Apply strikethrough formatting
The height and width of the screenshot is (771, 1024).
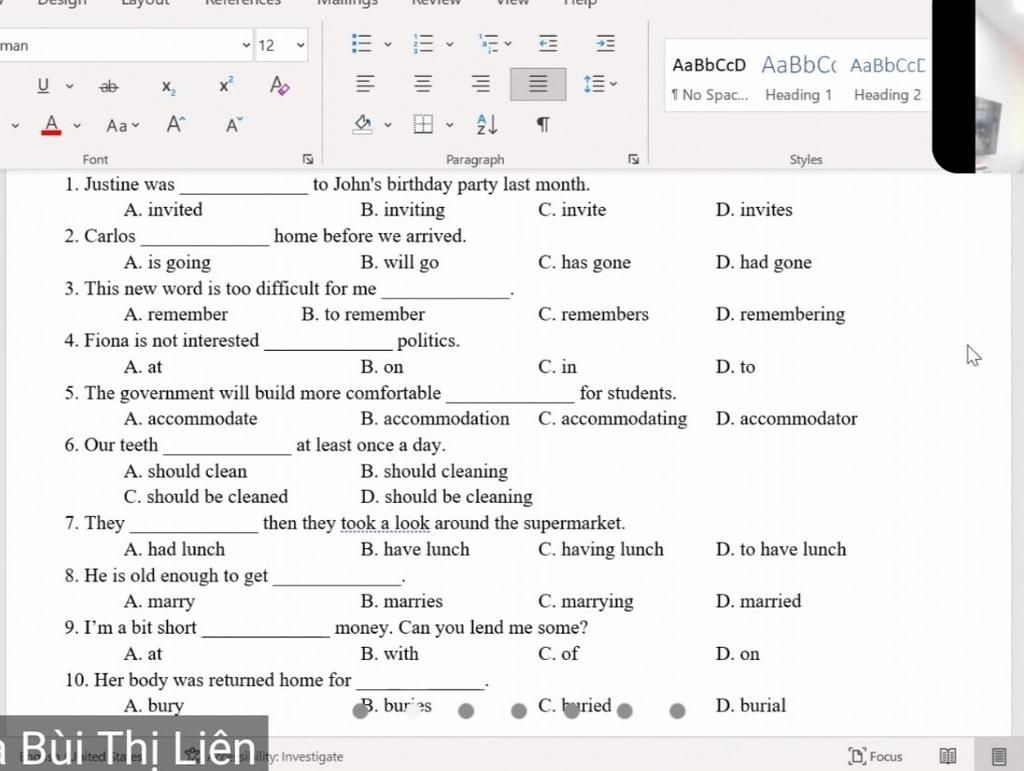[x=109, y=86]
